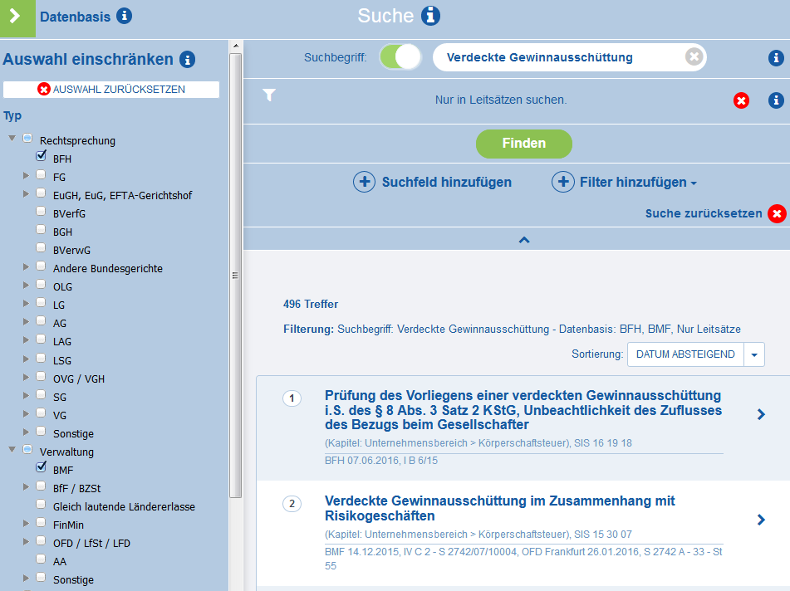Uncheck the BMF checkbox
This screenshot has width=790, height=591.
(x=41, y=468)
